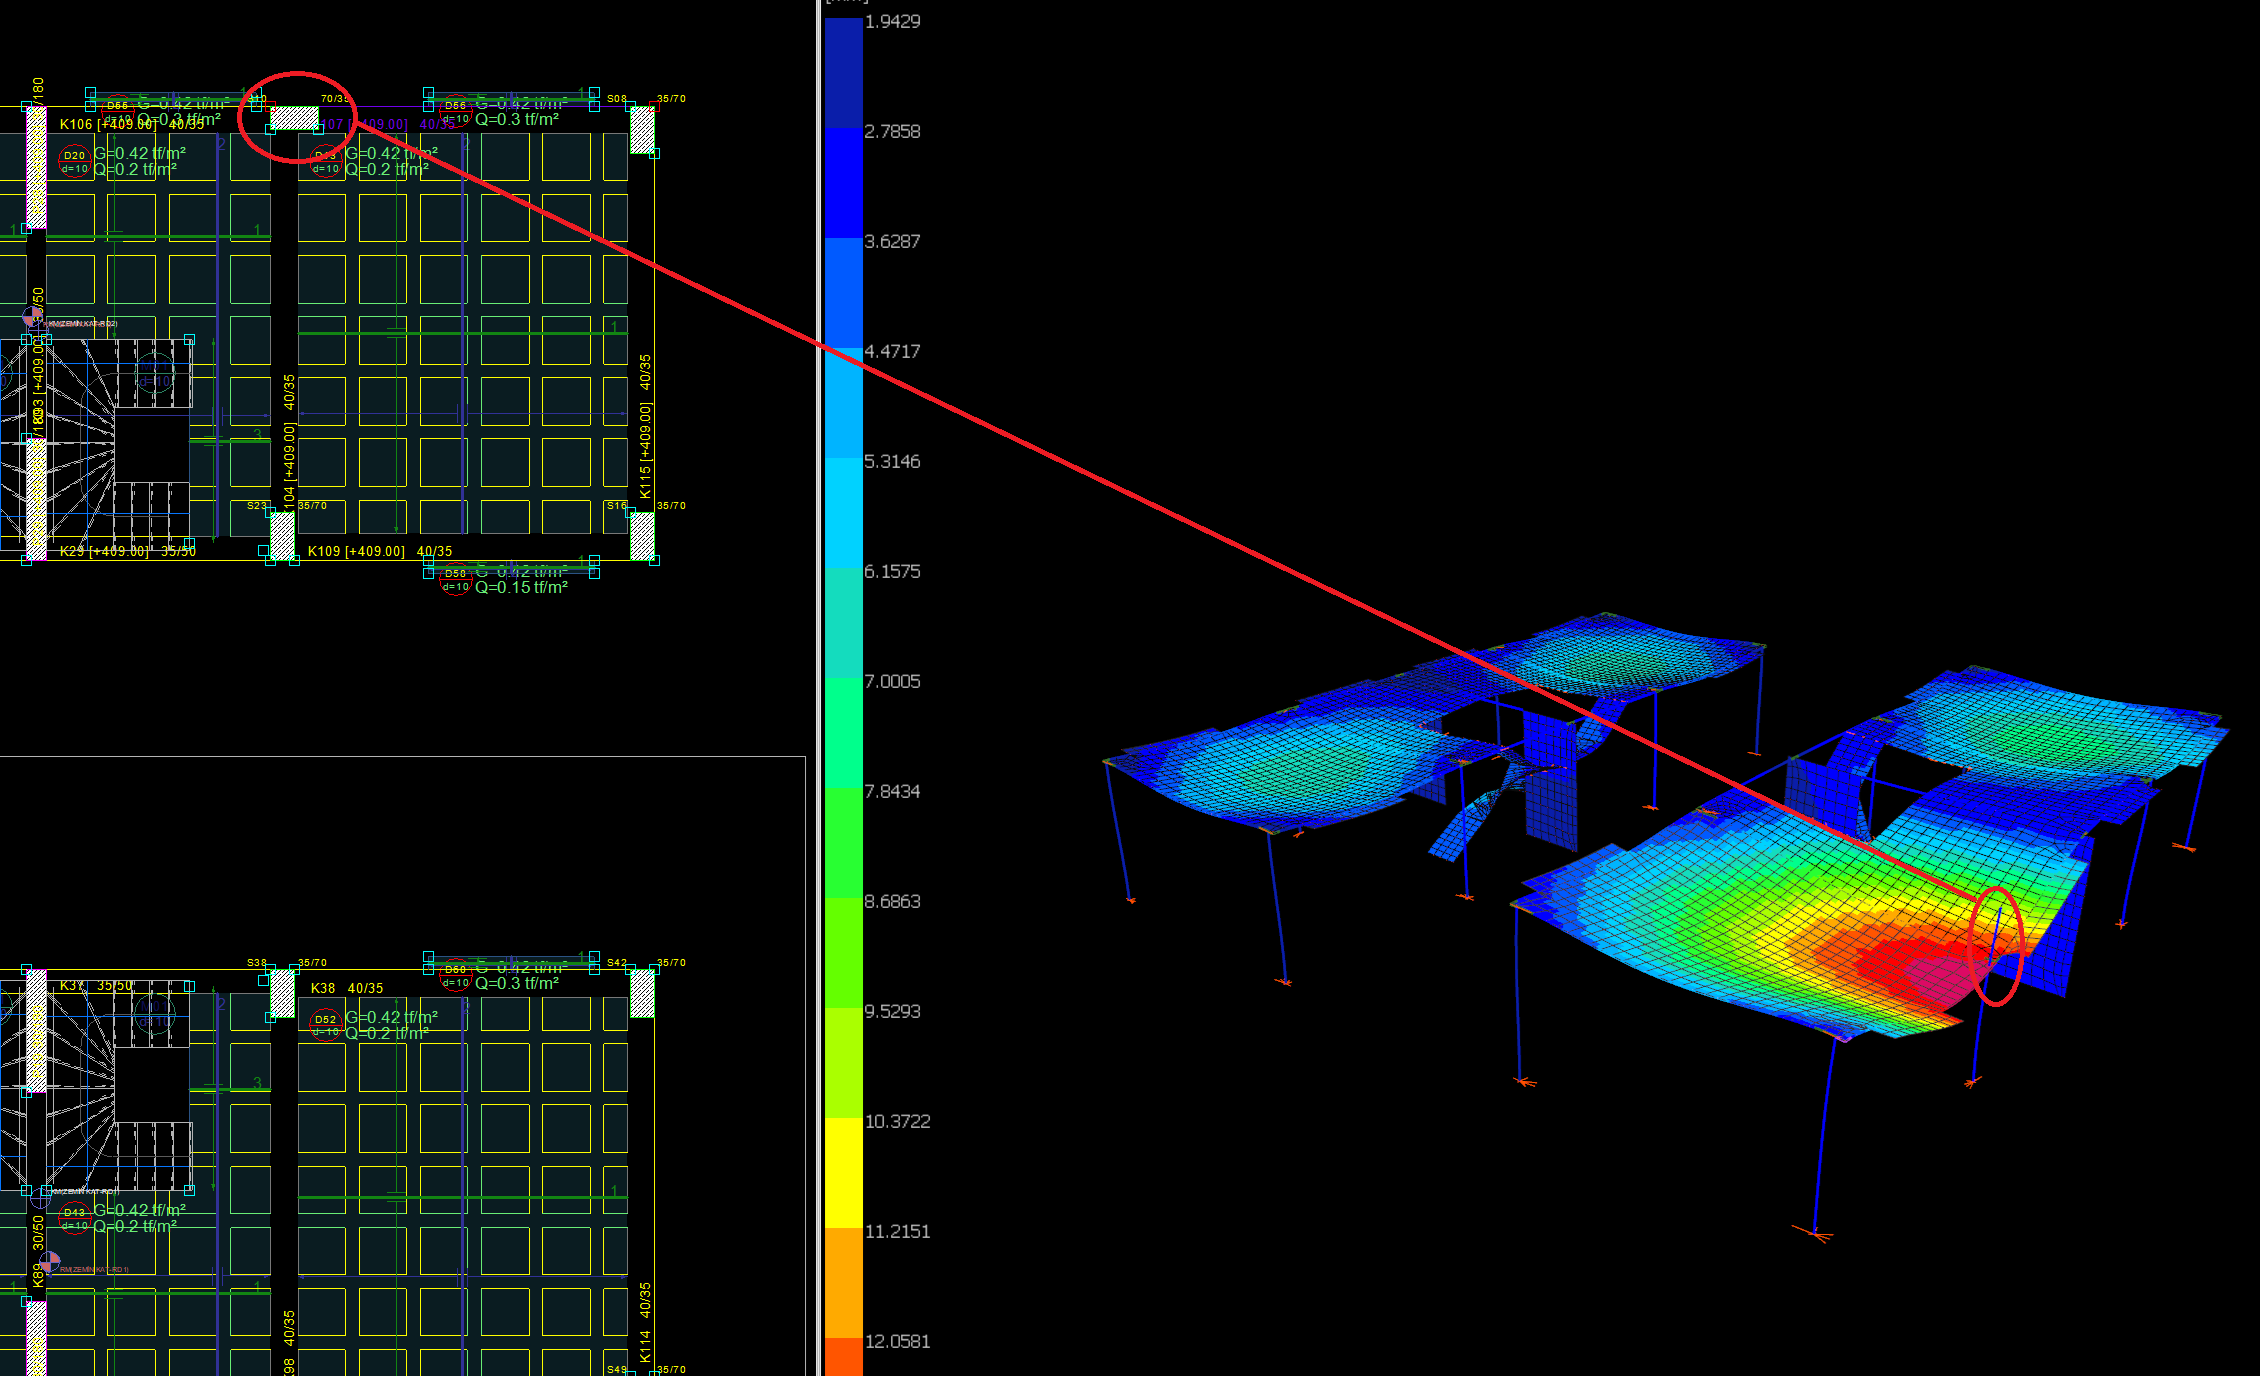
Task: Click green legend band near 7.8434
Action: (x=843, y=842)
